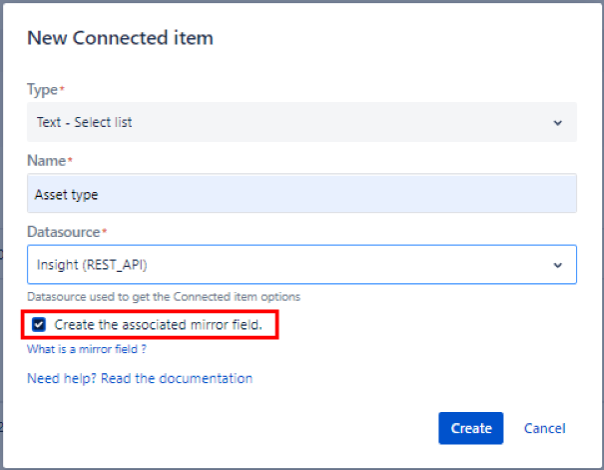Viewport: 604px width, 470px height.
Task: Follow 'Need help? Read the documentation' link
Action: 139,378
